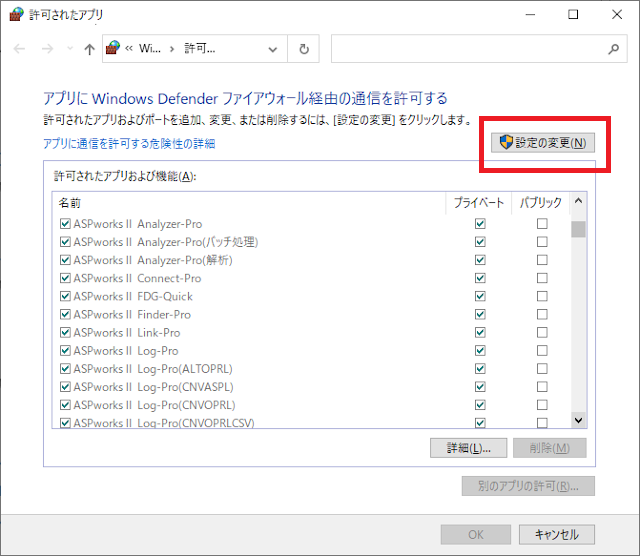
Task: Open recent locations dropdown arrow
Action: 70,49
